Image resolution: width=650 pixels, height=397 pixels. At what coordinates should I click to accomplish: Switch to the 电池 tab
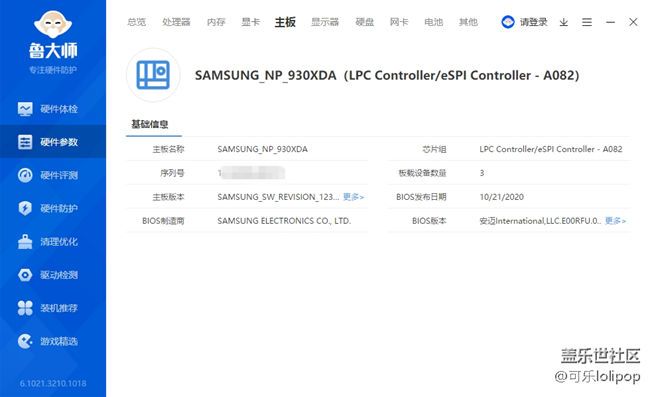click(434, 22)
